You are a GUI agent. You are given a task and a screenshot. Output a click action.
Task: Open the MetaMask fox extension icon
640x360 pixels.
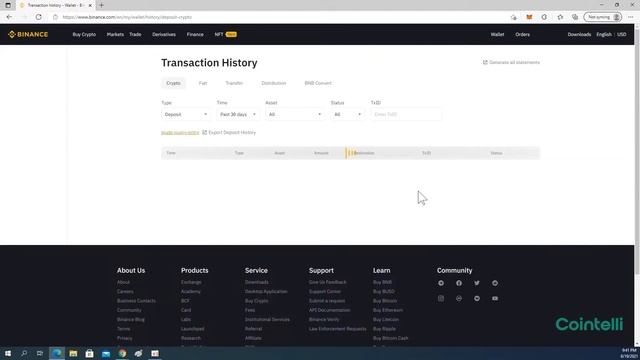(x=529, y=17)
